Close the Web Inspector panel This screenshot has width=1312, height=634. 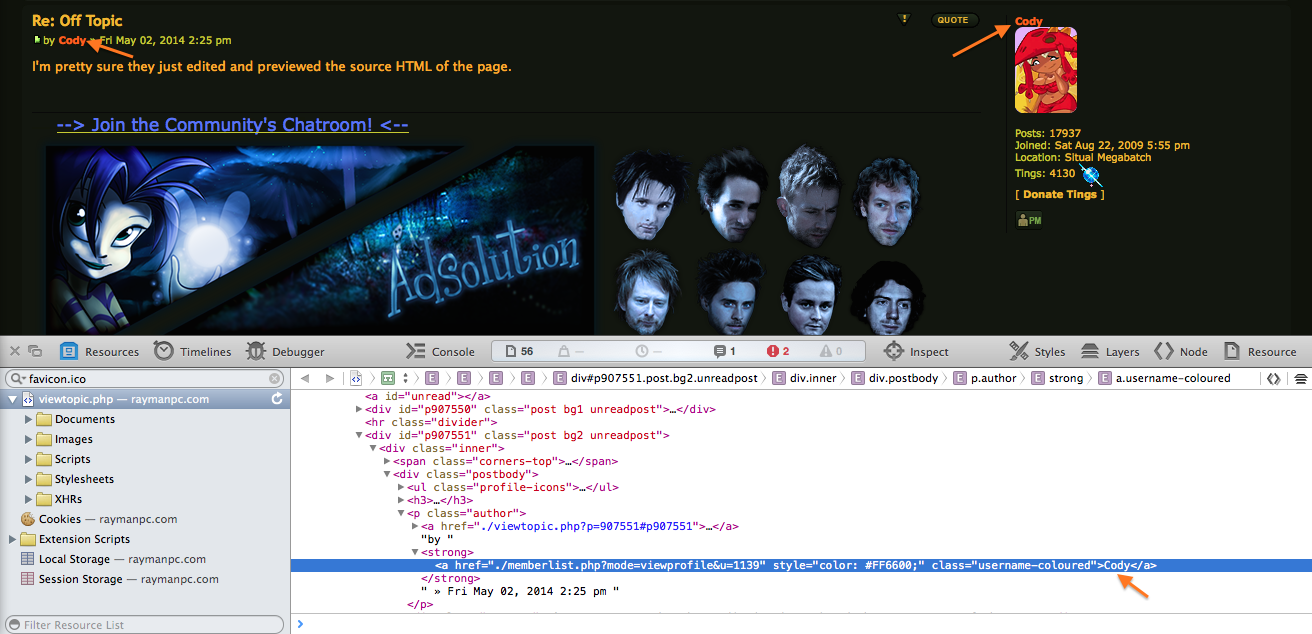[14, 351]
